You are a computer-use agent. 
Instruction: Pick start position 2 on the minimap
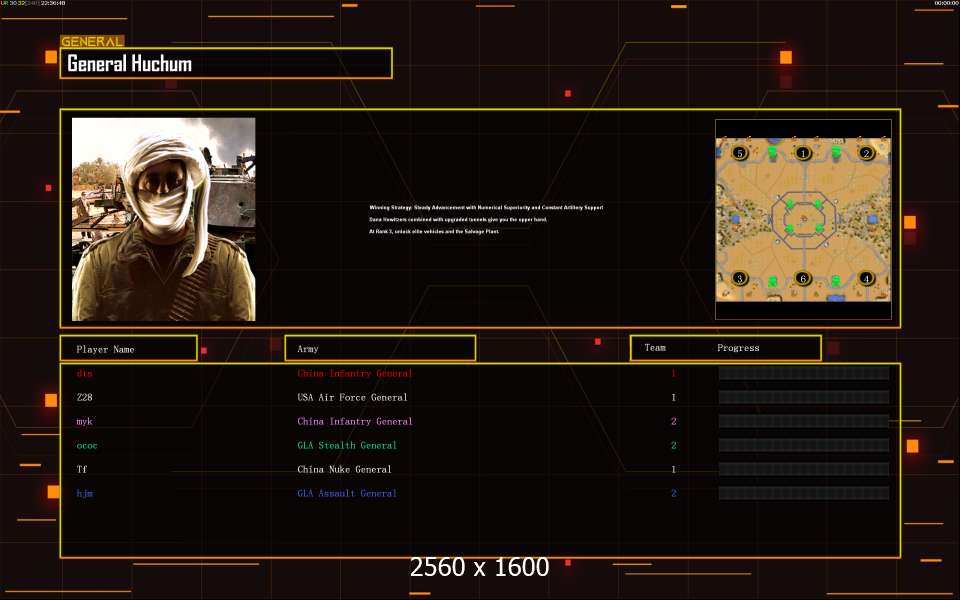[x=867, y=153]
